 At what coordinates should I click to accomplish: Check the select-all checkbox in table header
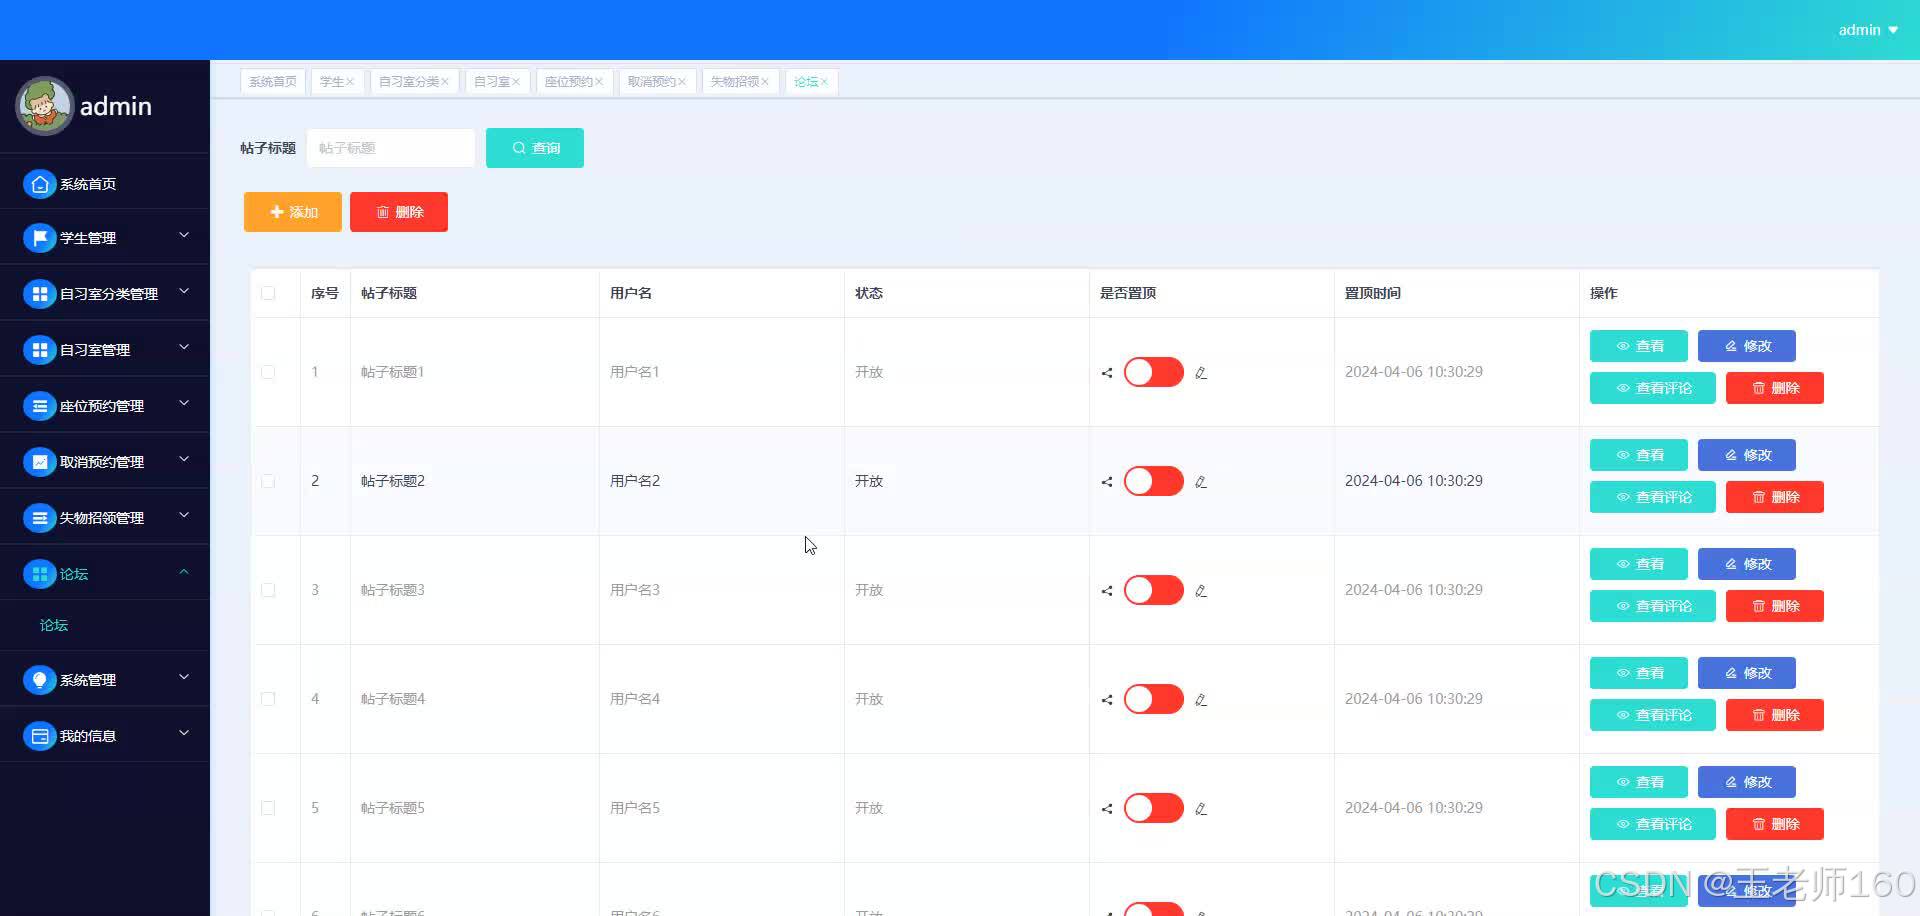(x=268, y=293)
